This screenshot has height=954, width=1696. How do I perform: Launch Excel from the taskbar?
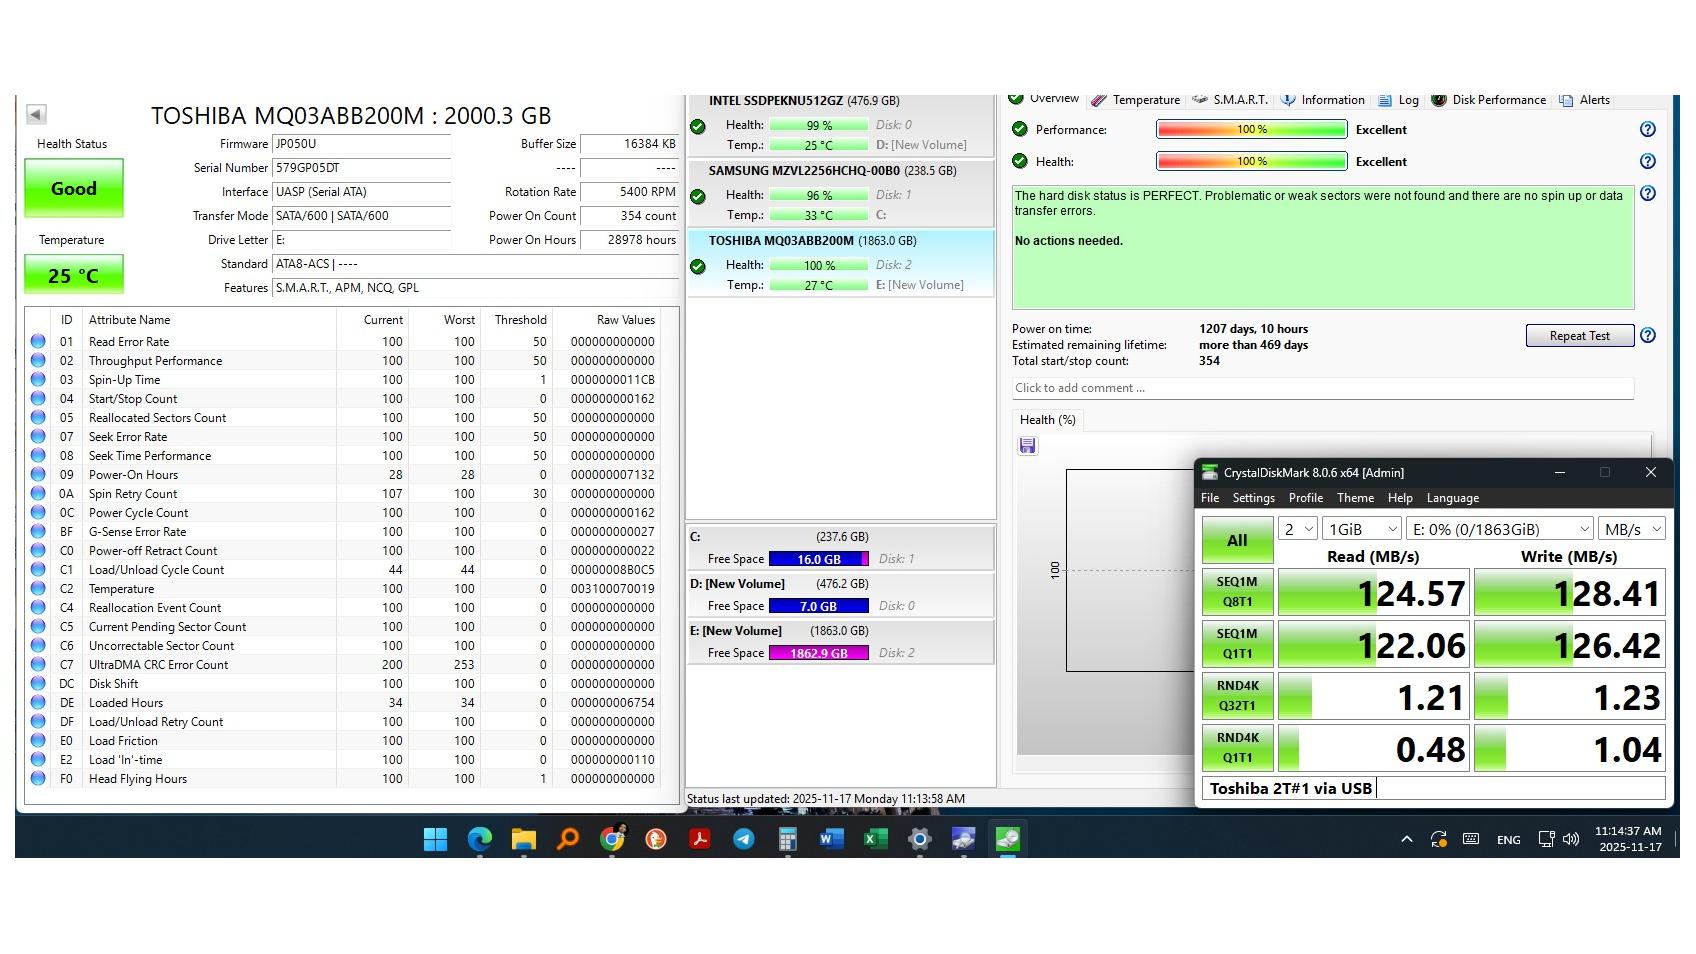tap(875, 839)
